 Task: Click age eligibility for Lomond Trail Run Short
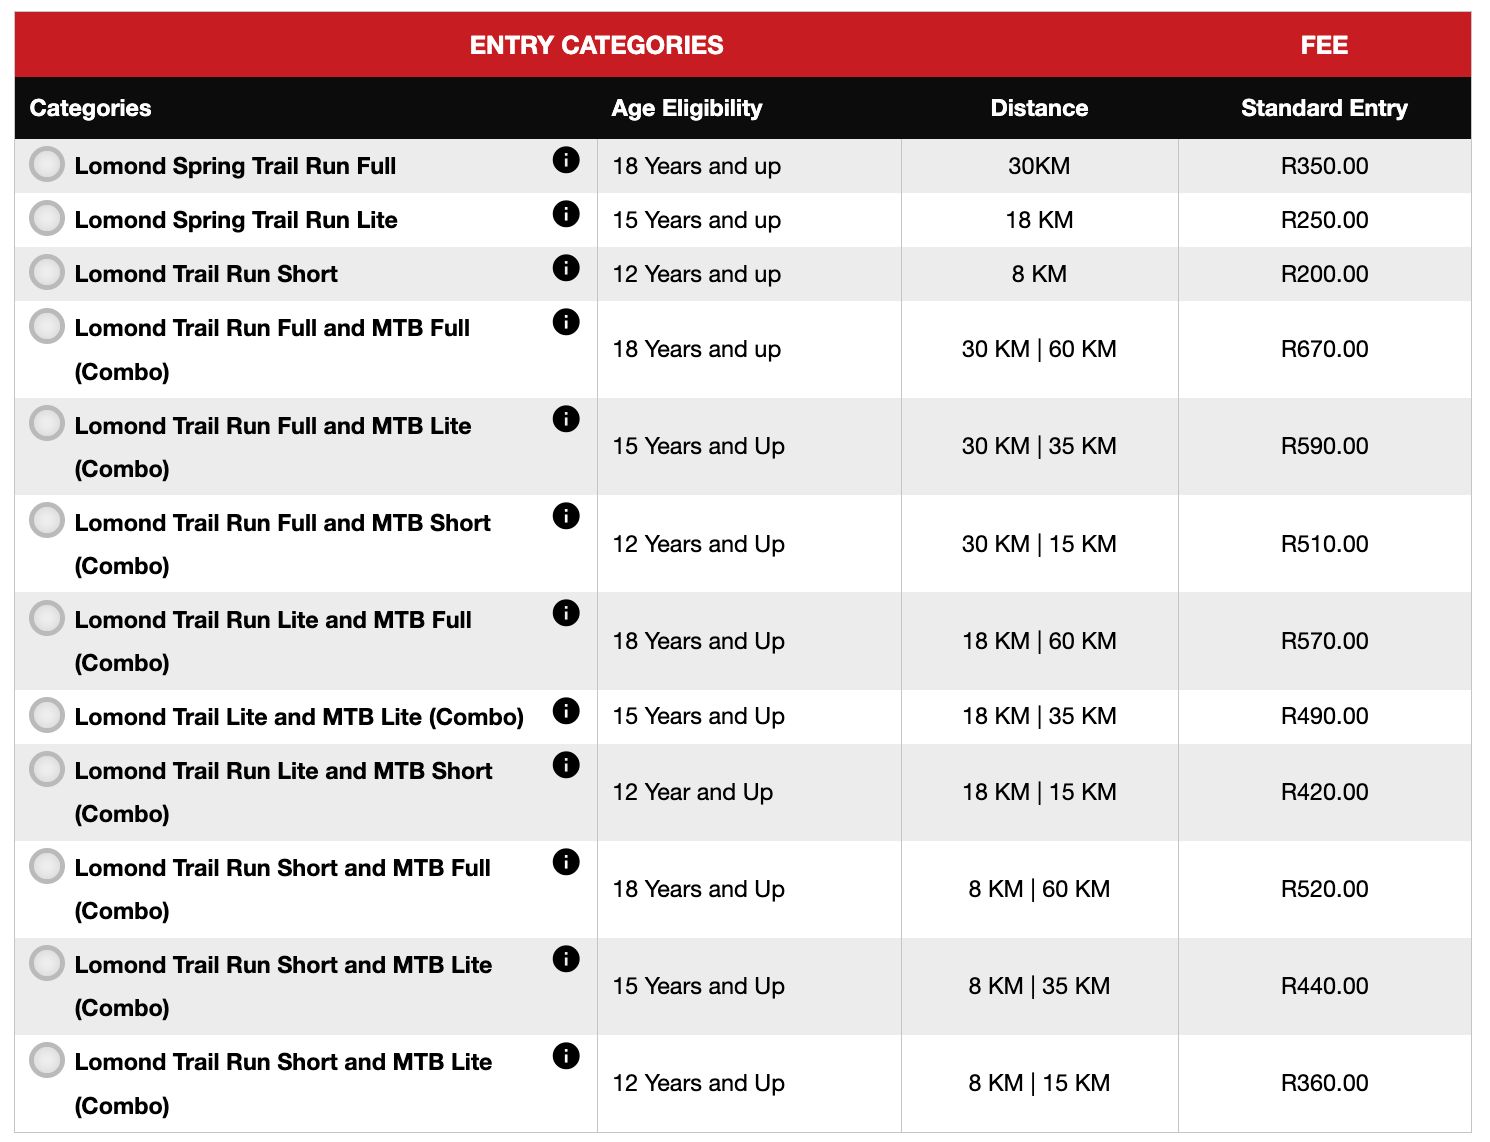click(x=749, y=274)
